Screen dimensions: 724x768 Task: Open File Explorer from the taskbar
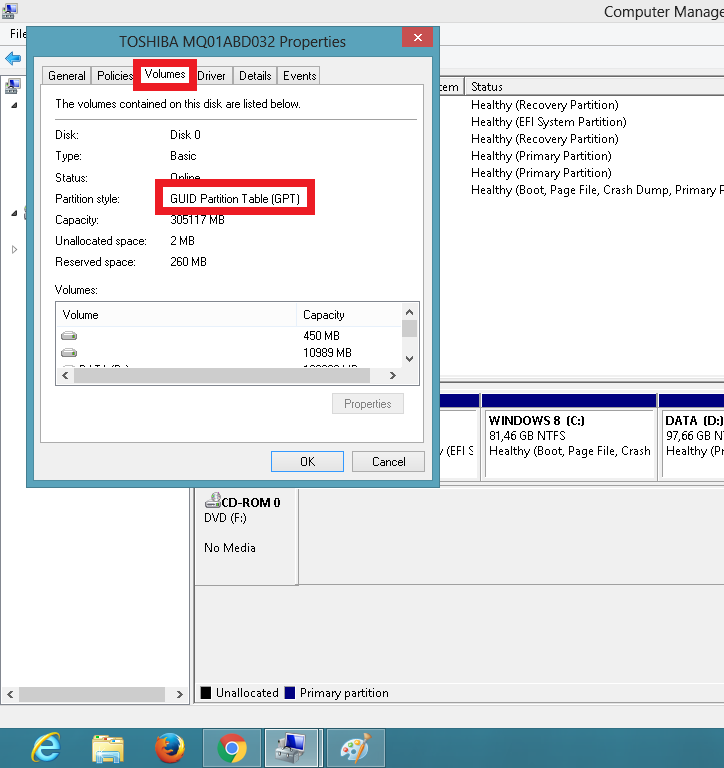point(108,748)
